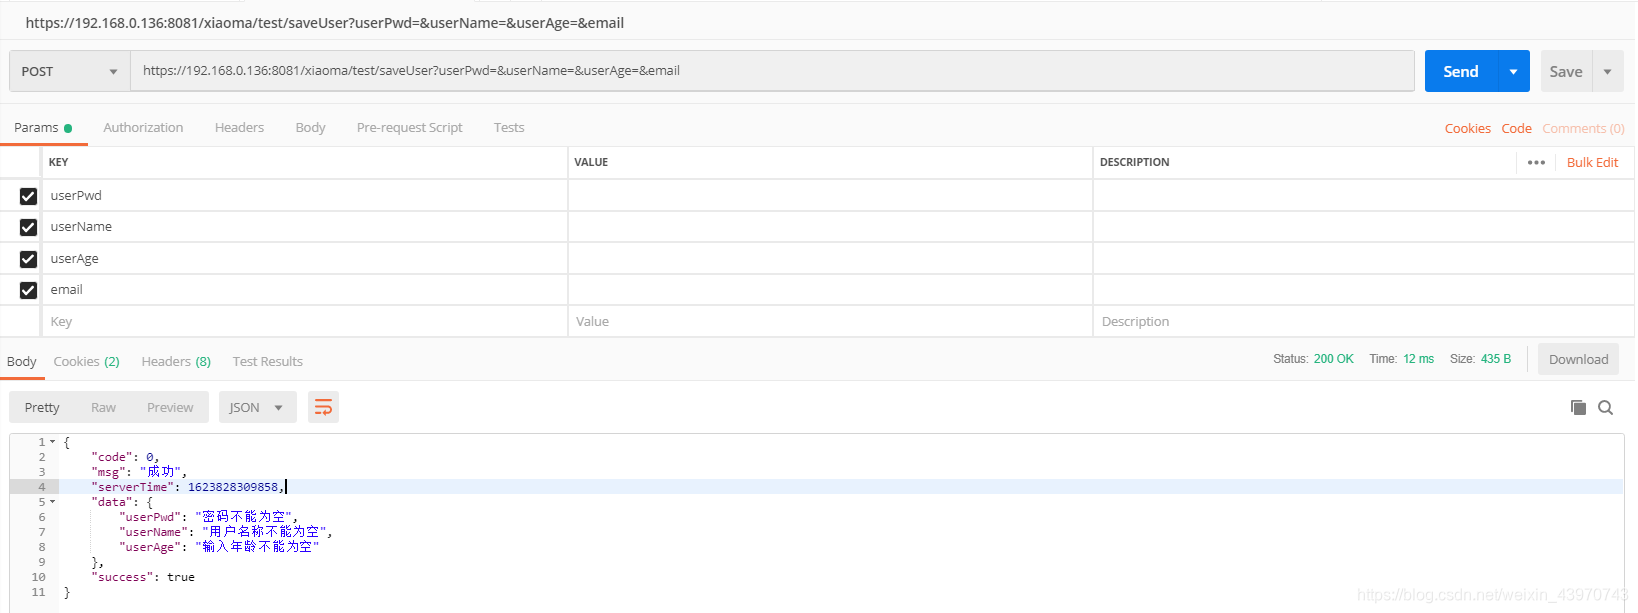Expand the Send button dropdown arrow
Screen dimensions: 1638x613
[1513, 71]
